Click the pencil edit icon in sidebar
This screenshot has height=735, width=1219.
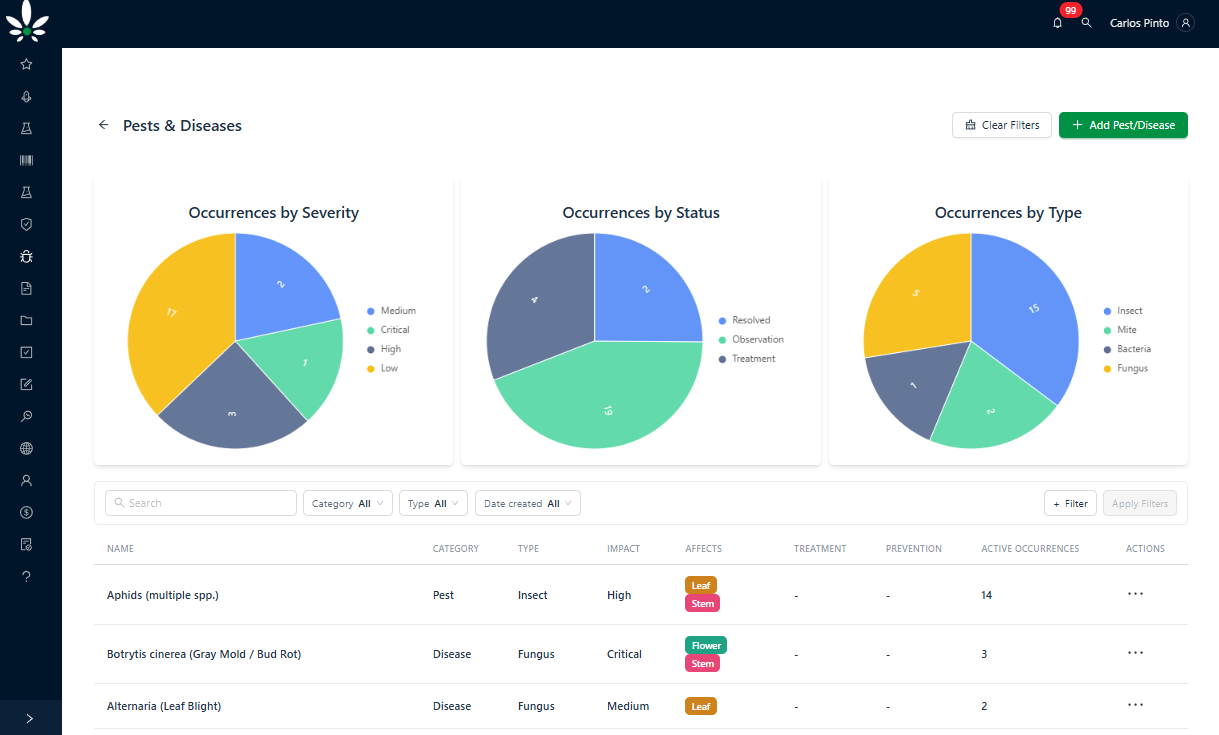[x=26, y=384]
